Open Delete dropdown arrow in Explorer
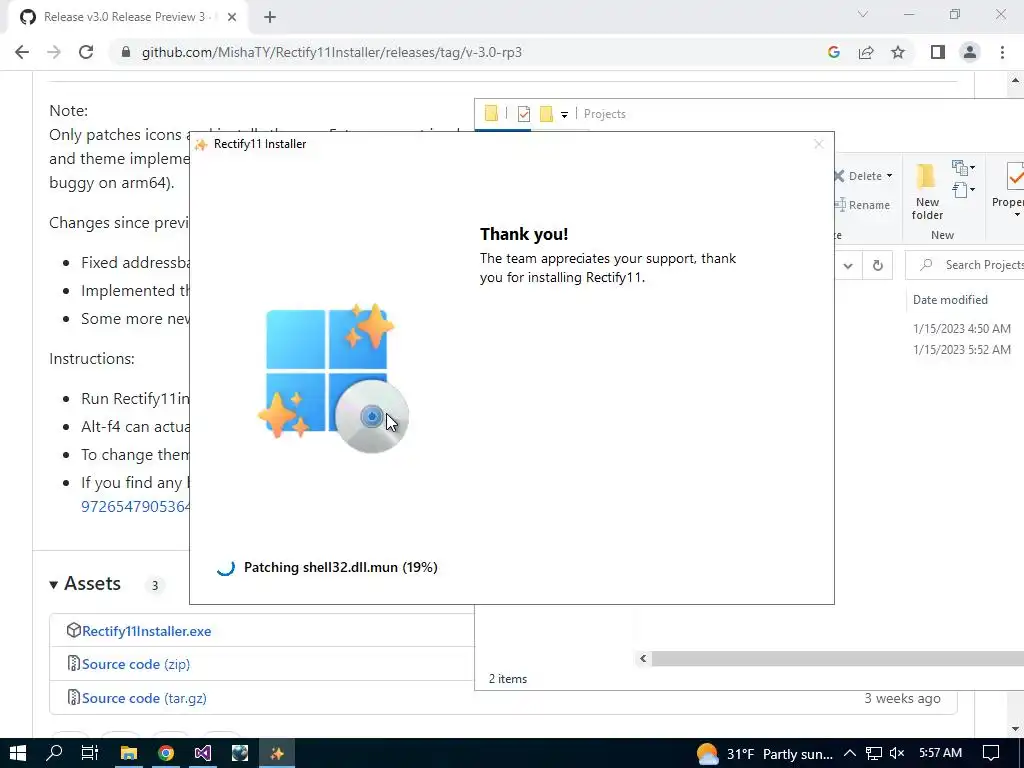 pos(889,176)
